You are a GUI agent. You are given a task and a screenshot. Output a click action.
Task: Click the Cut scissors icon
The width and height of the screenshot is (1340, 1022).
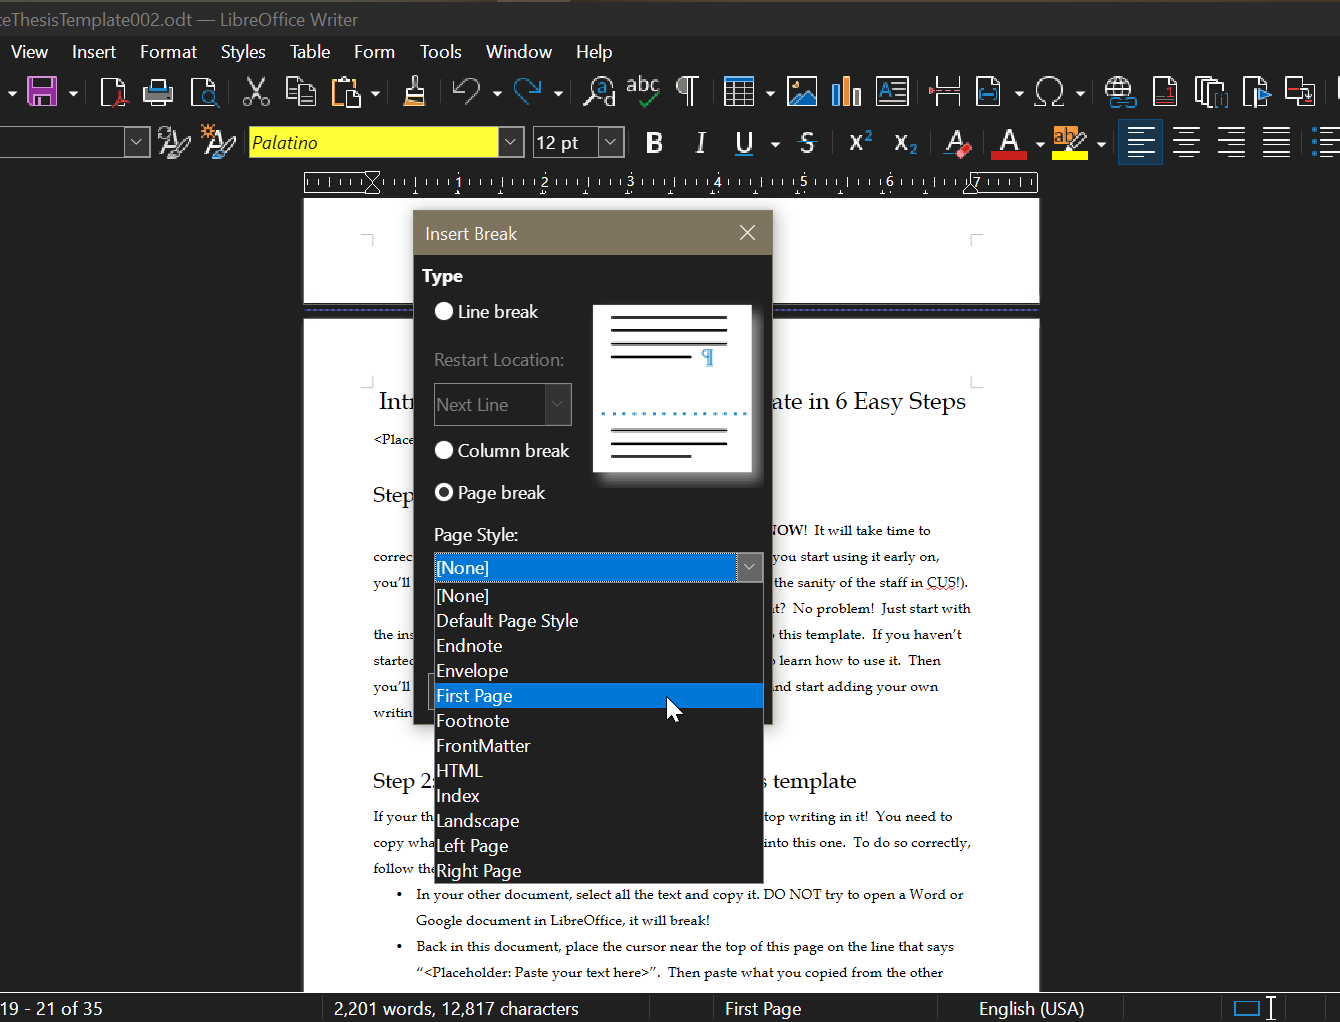tap(256, 92)
